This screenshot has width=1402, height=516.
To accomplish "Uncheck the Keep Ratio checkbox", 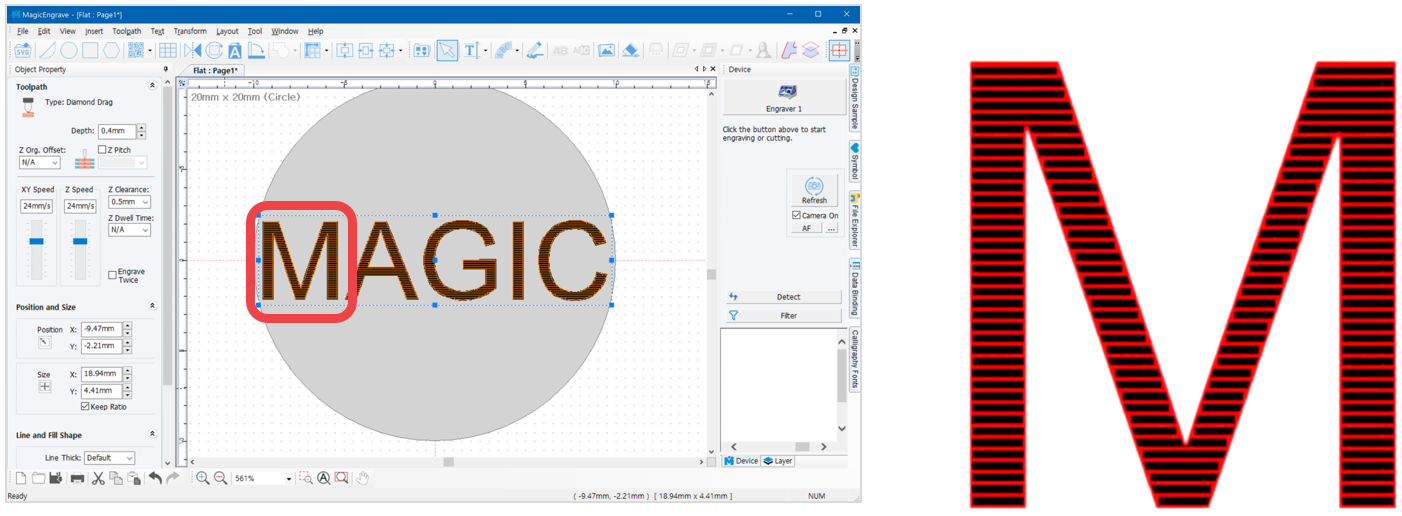I will tap(84, 406).
